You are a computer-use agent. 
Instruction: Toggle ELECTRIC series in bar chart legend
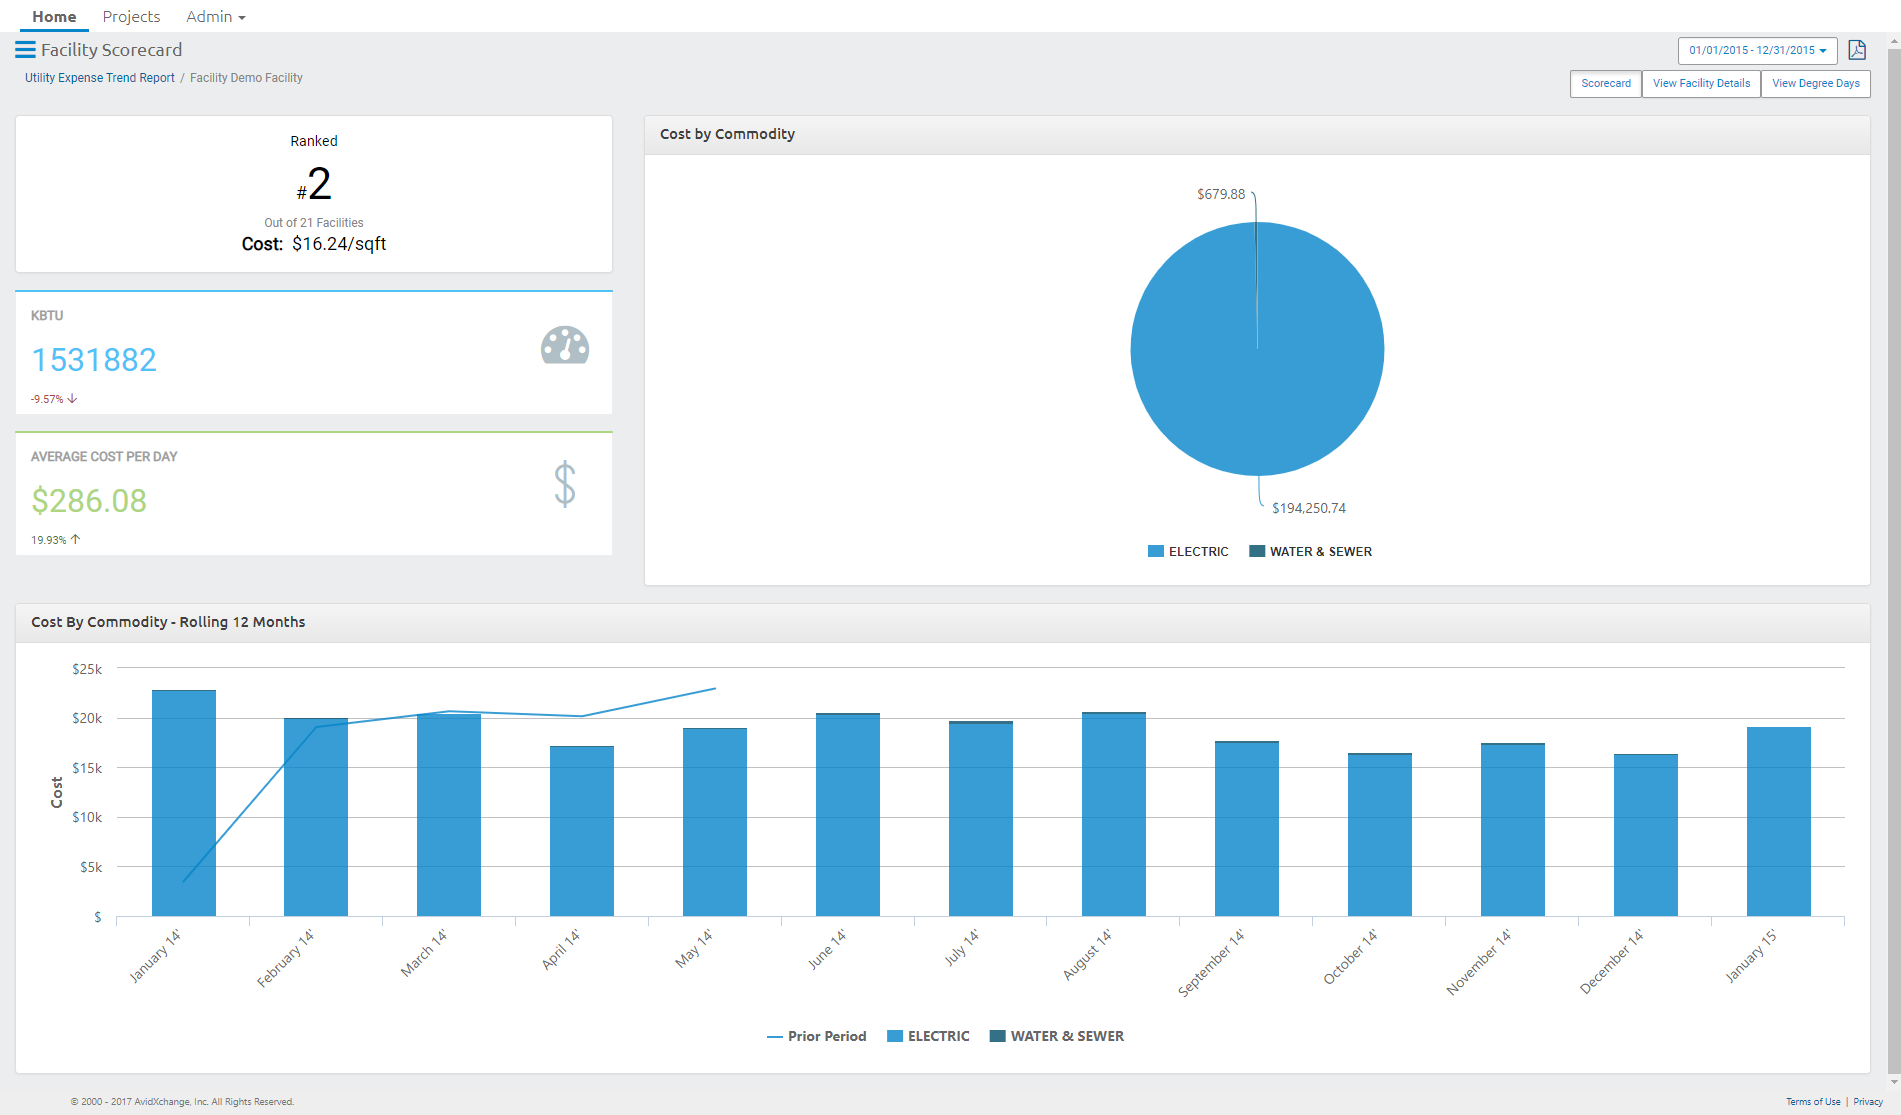pos(928,1036)
